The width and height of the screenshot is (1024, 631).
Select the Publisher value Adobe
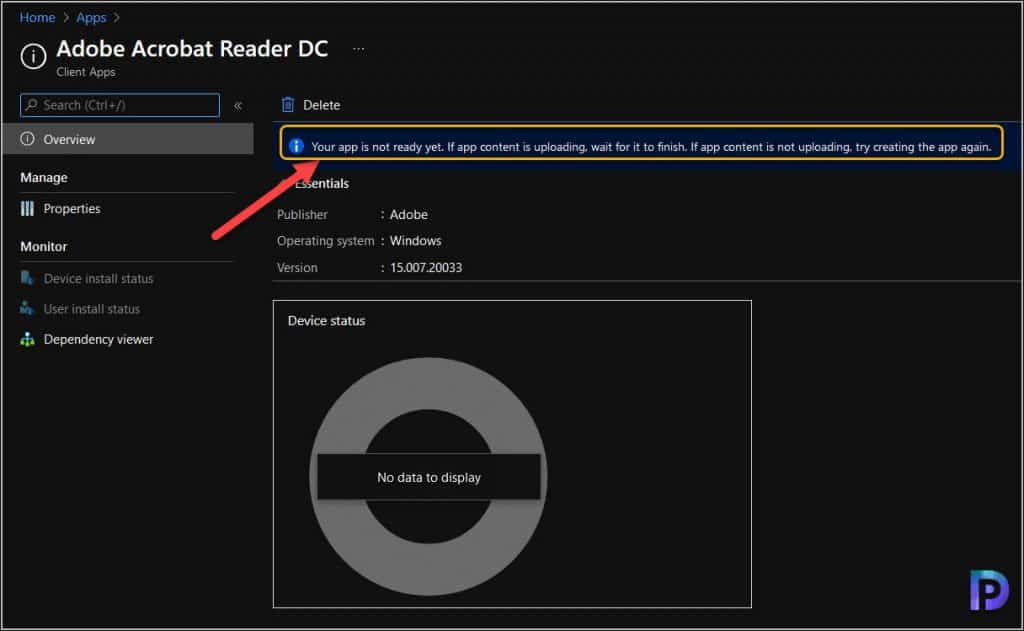(x=409, y=215)
